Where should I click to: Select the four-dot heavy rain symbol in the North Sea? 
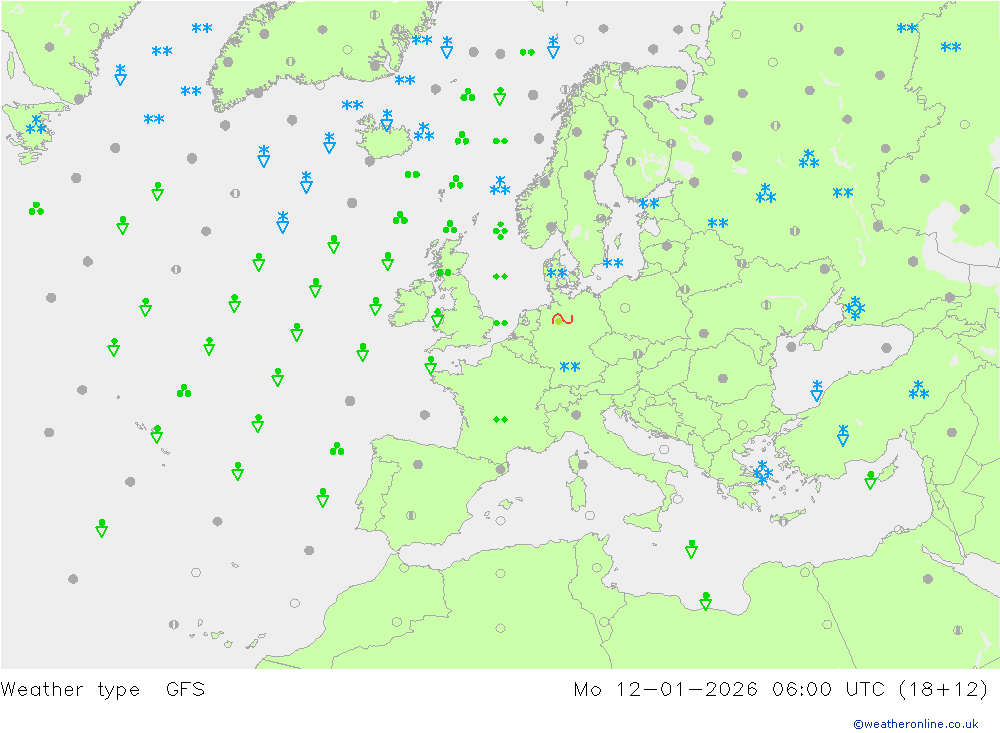pyautogui.click(x=501, y=230)
